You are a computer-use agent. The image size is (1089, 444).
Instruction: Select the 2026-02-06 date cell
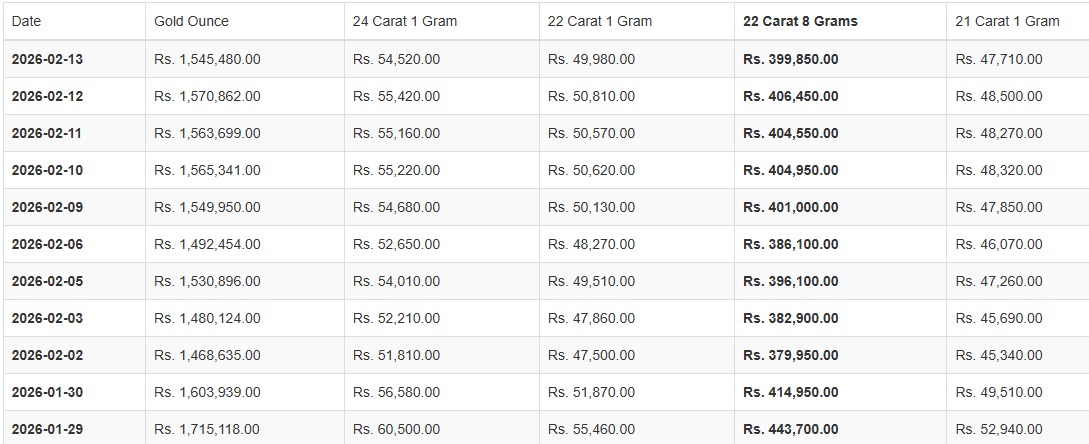47,244
